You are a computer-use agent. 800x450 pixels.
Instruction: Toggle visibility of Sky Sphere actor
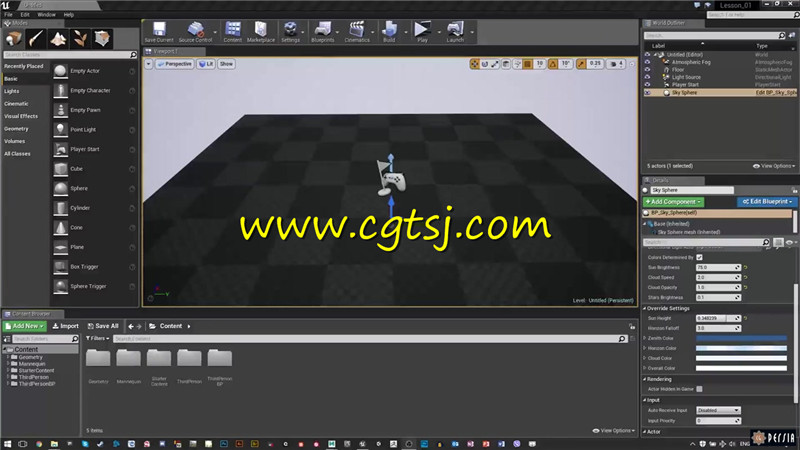647,93
